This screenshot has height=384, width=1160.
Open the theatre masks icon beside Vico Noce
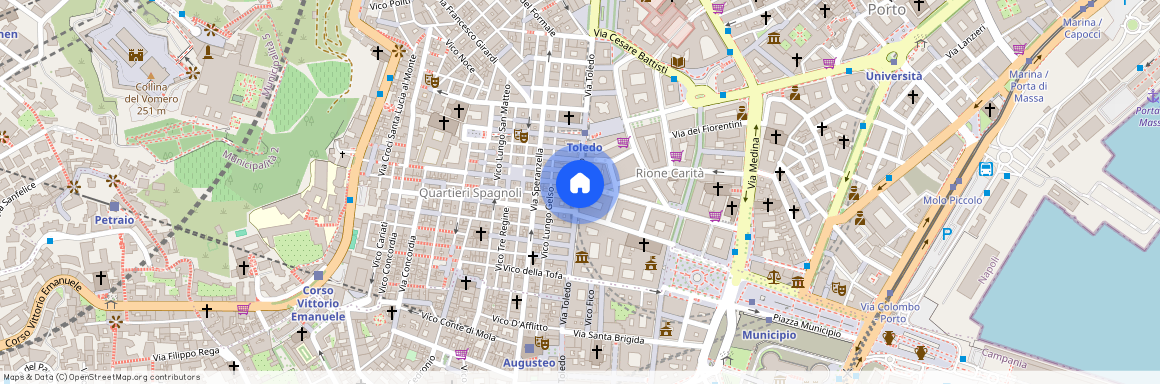432,80
